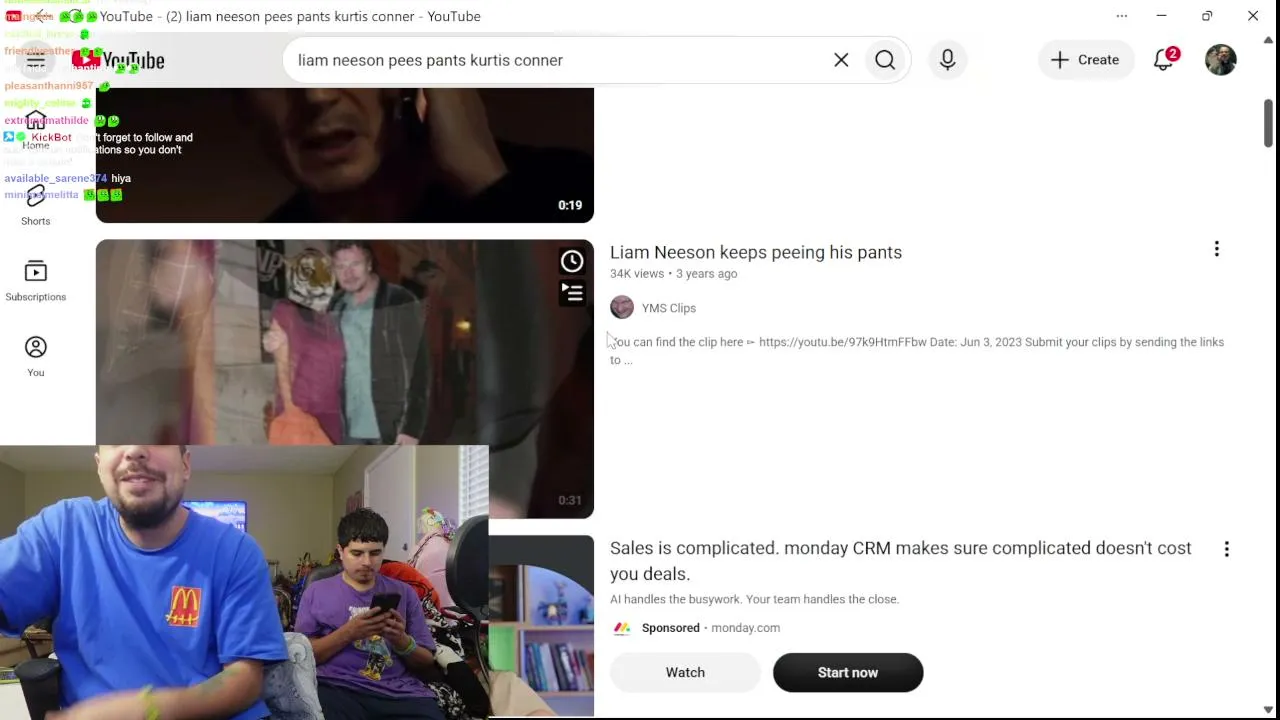Click the video description starting 'You can find the clip'
This screenshot has width=1280, height=720.
coord(917,351)
